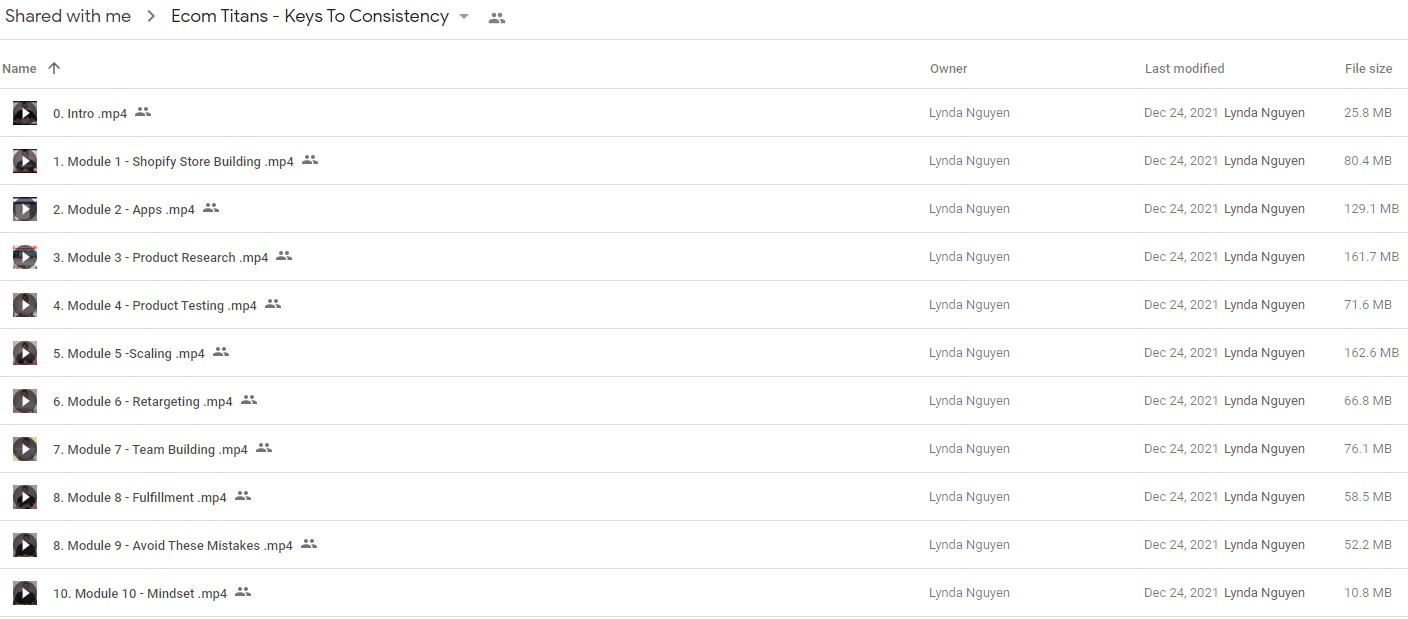This screenshot has width=1408, height=619.
Task: Click the owner Lynda Nguyen in the Mindset row
Action: 969,593
